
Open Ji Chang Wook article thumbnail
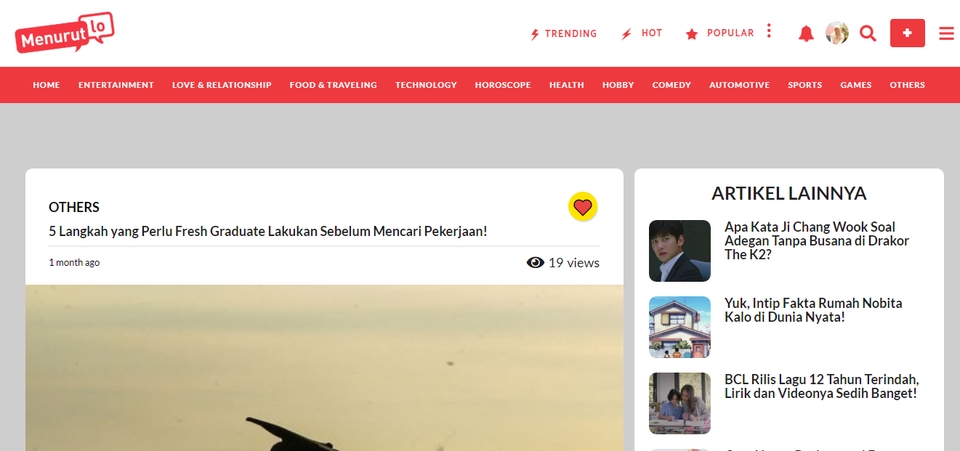click(x=680, y=251)
